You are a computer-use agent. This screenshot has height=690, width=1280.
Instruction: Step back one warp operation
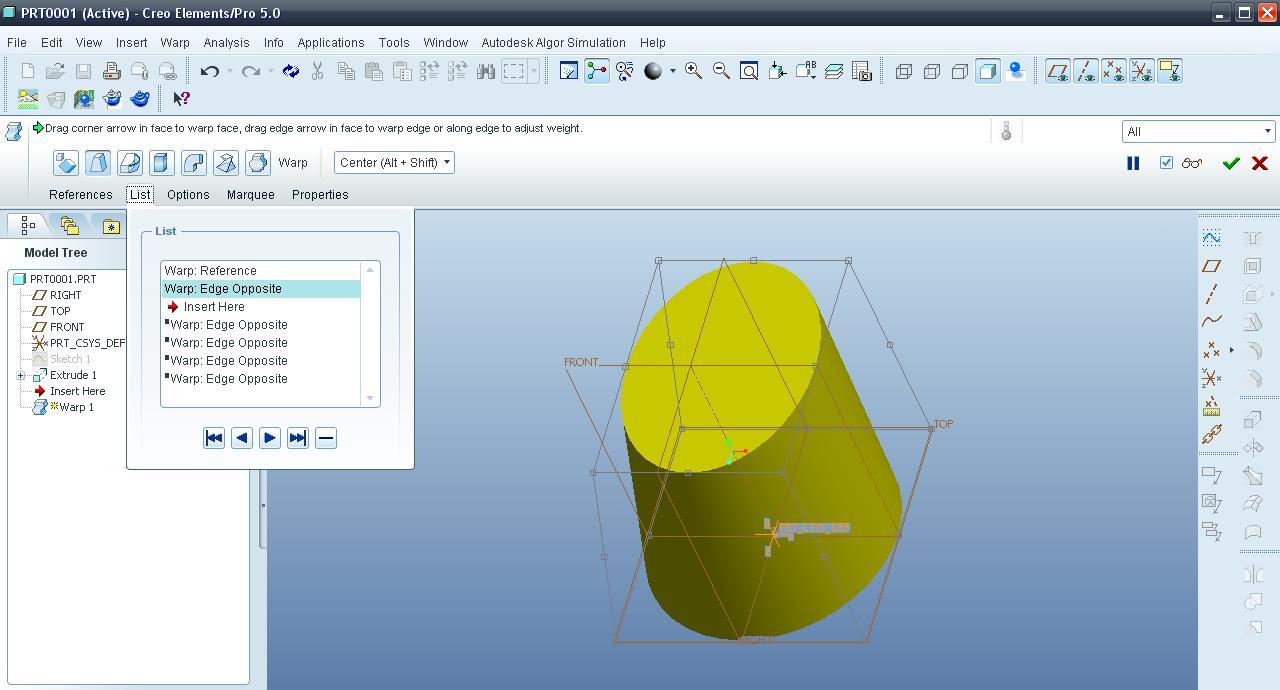242,438
